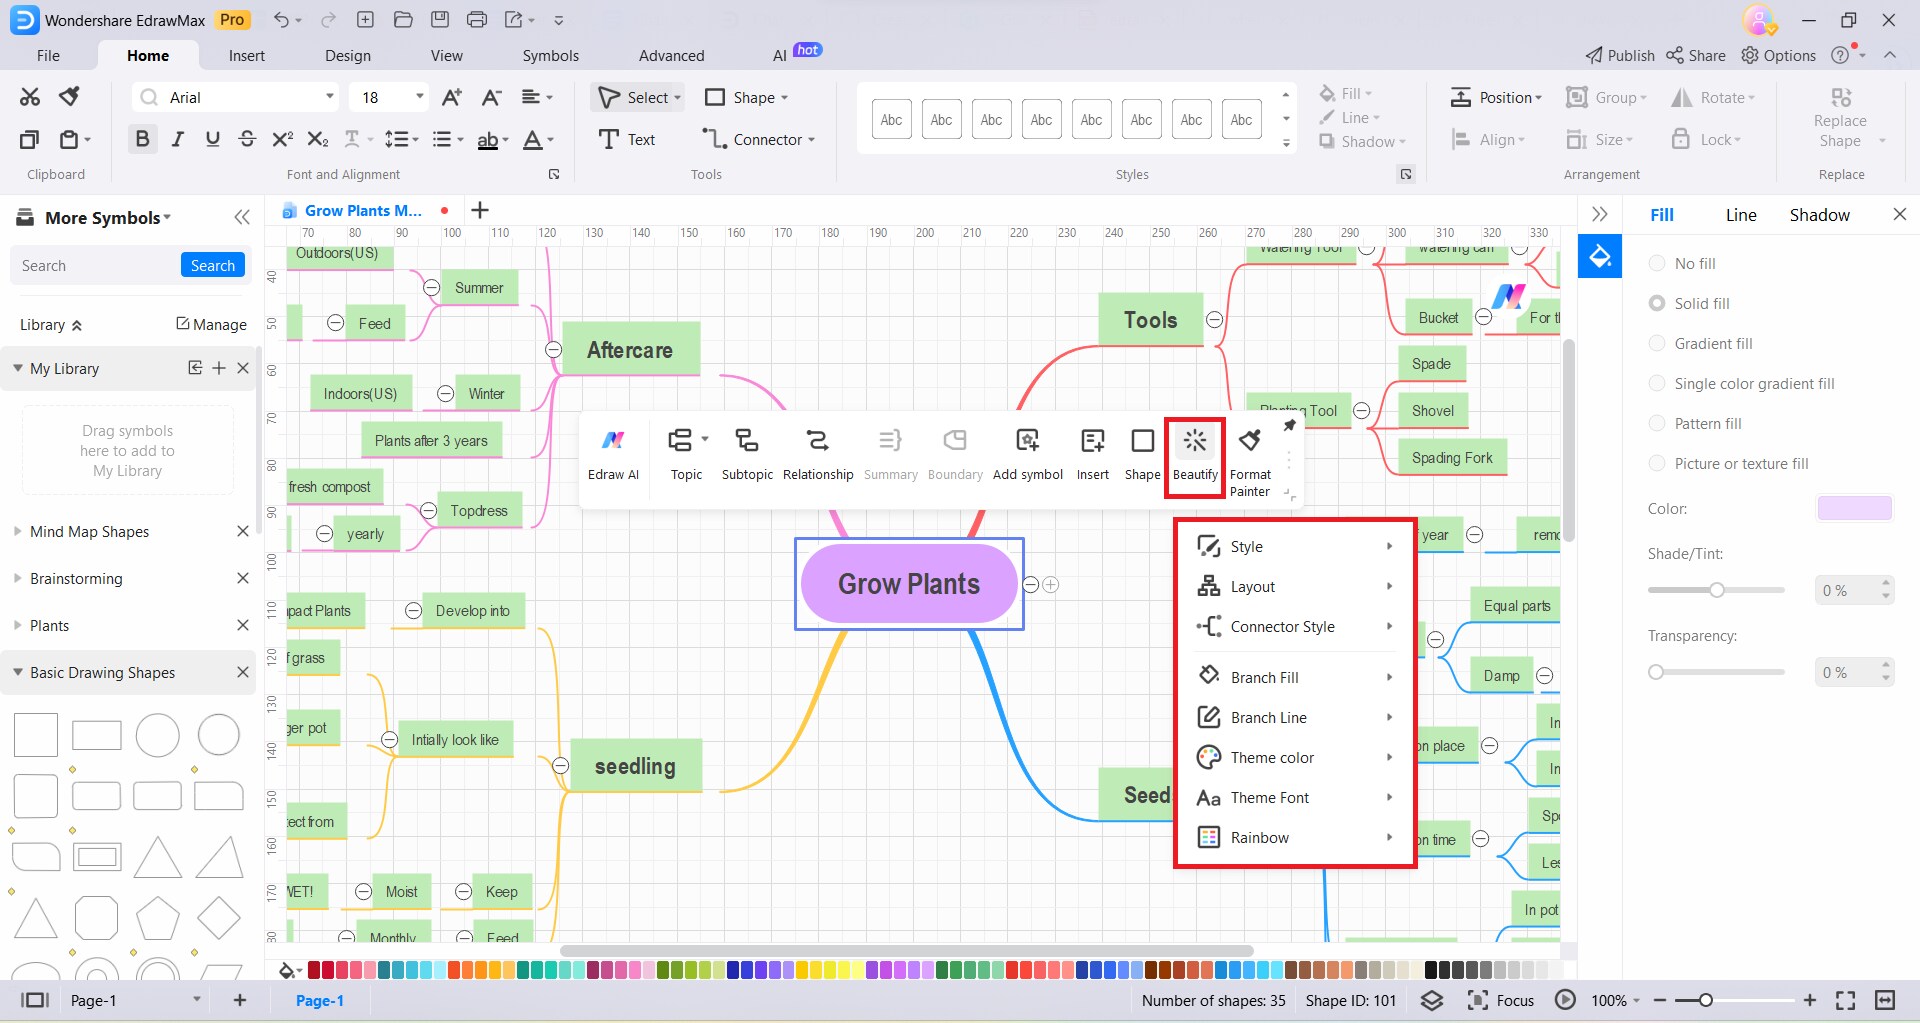Toggle Bold formatting
The width and height of the screenshot is (1920, 1023).
(x=142, y=139)
